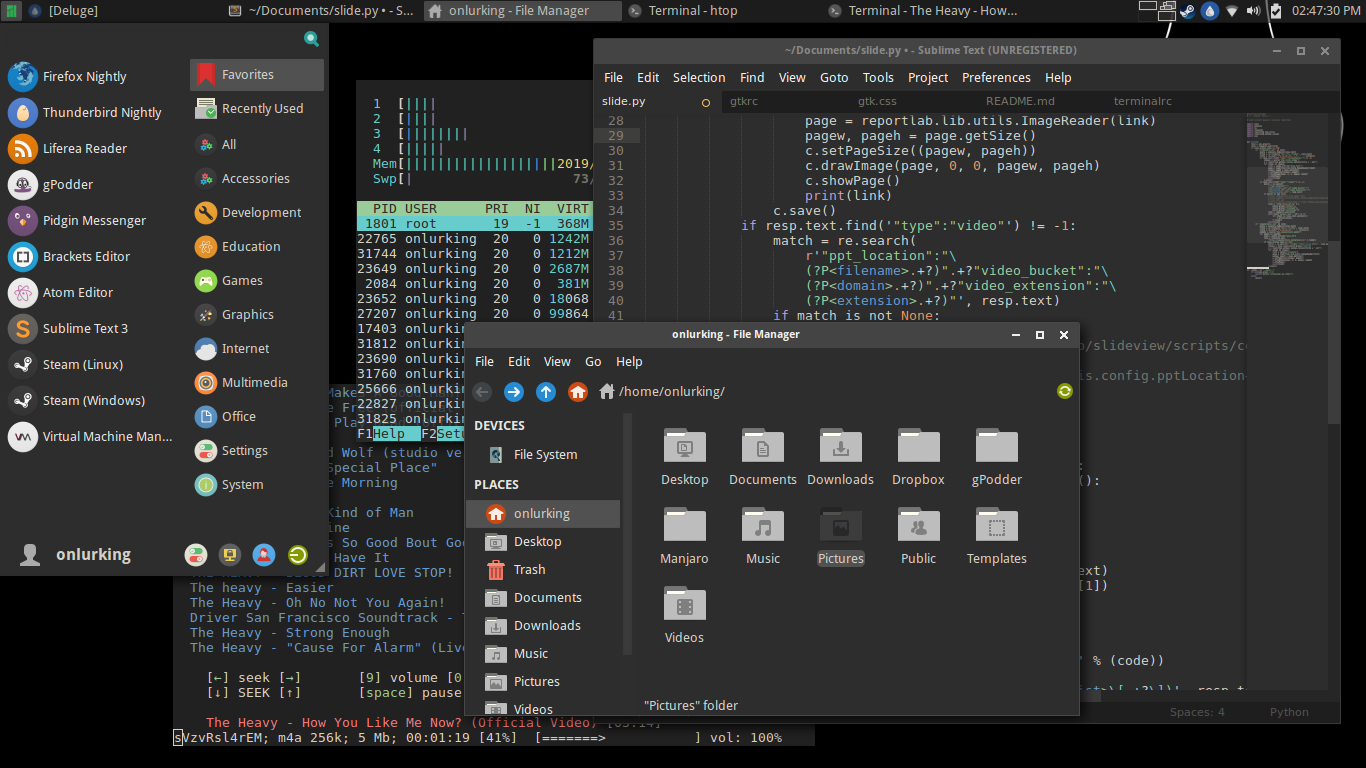Click the forward arrow in File Manager

[x=514, y=392]
